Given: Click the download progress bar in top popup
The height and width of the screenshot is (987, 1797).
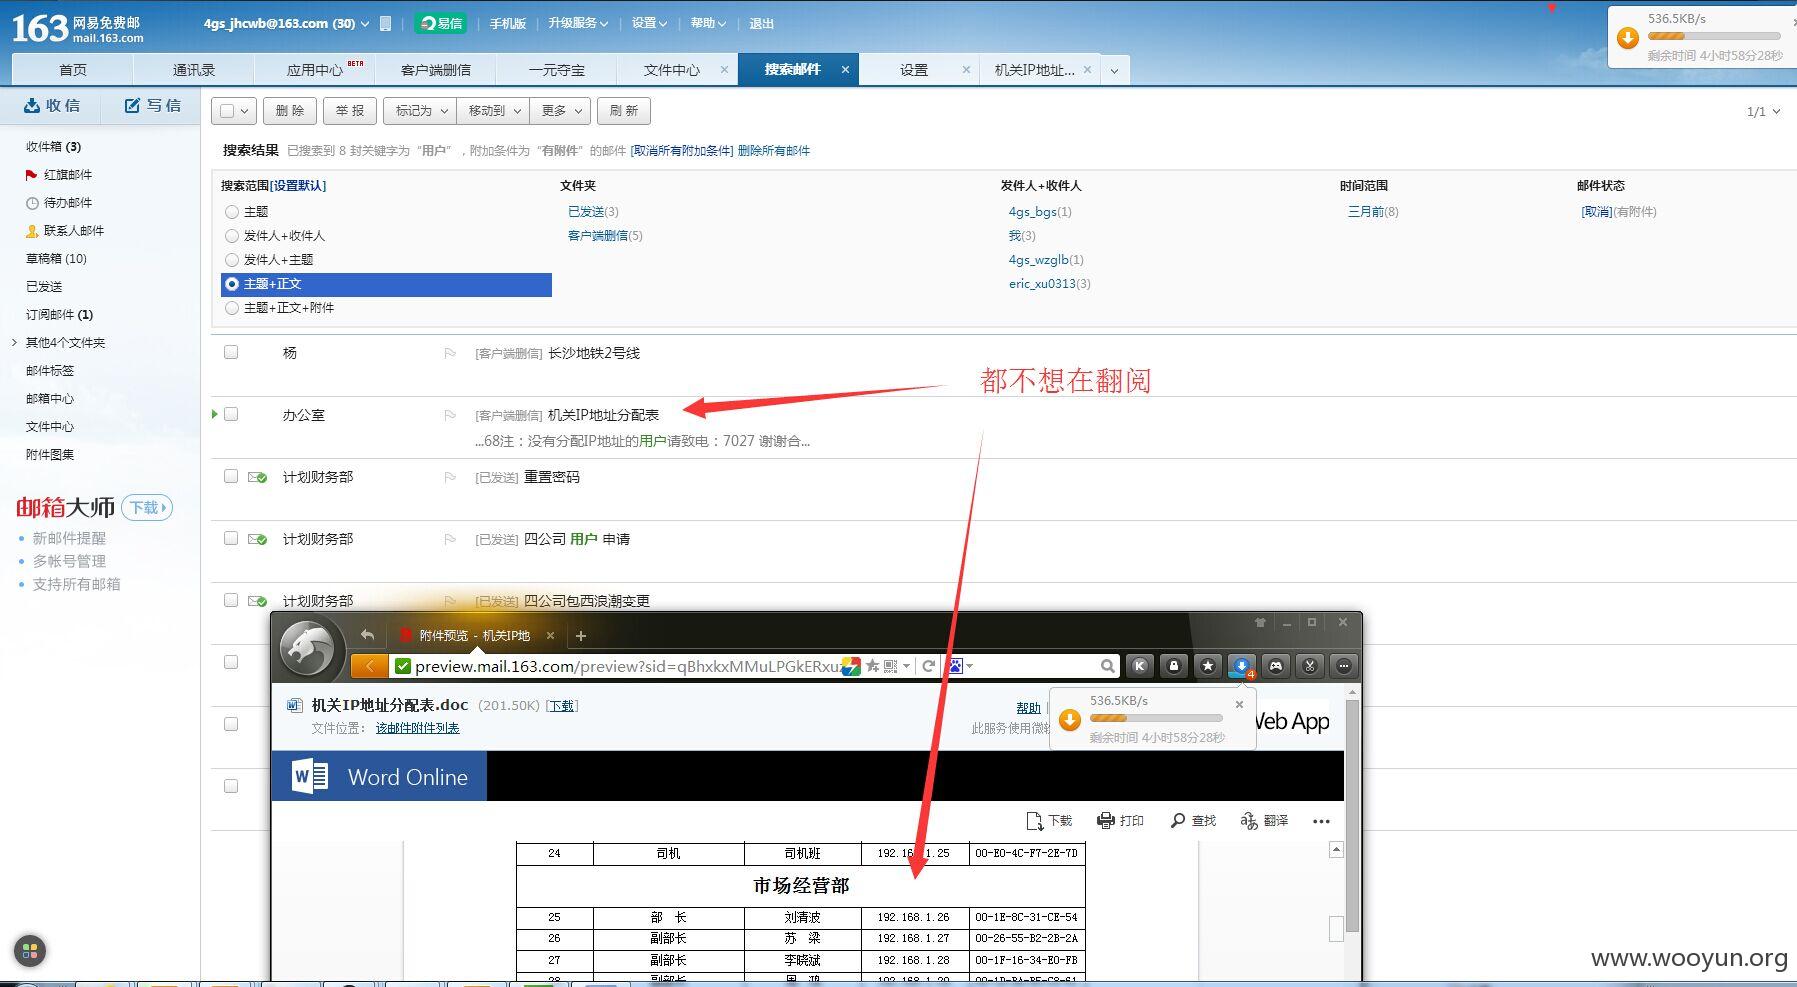Looking at the screenshot, I should pyautogui.click(x=1713, y=37).
